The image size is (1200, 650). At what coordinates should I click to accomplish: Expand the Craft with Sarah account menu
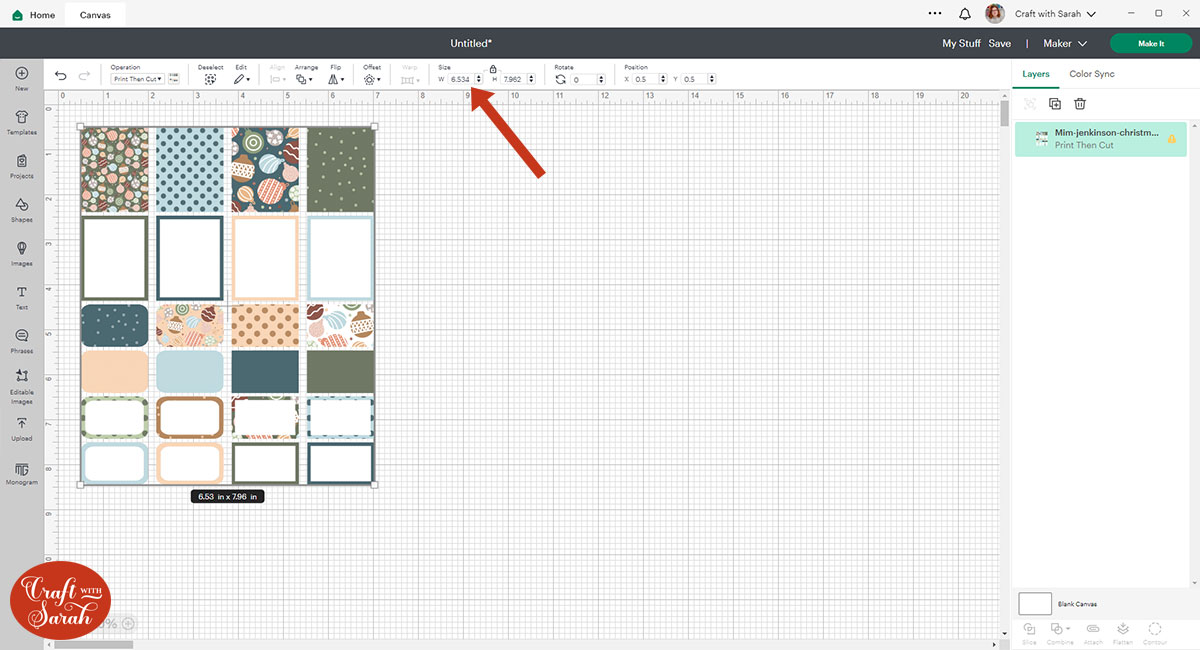click(x=1055, y=14)
